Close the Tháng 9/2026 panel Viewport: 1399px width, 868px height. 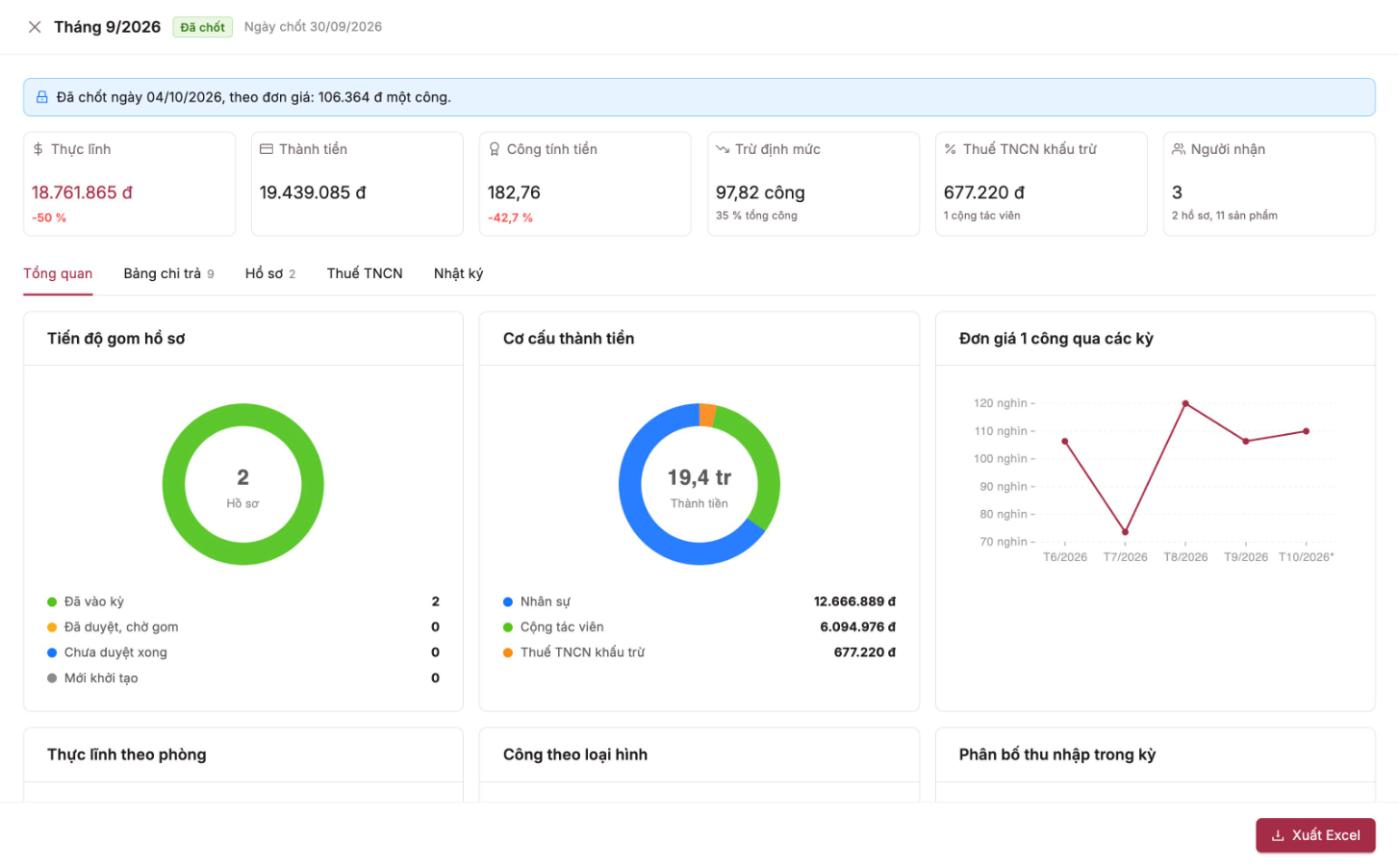(x=35, y=27)
